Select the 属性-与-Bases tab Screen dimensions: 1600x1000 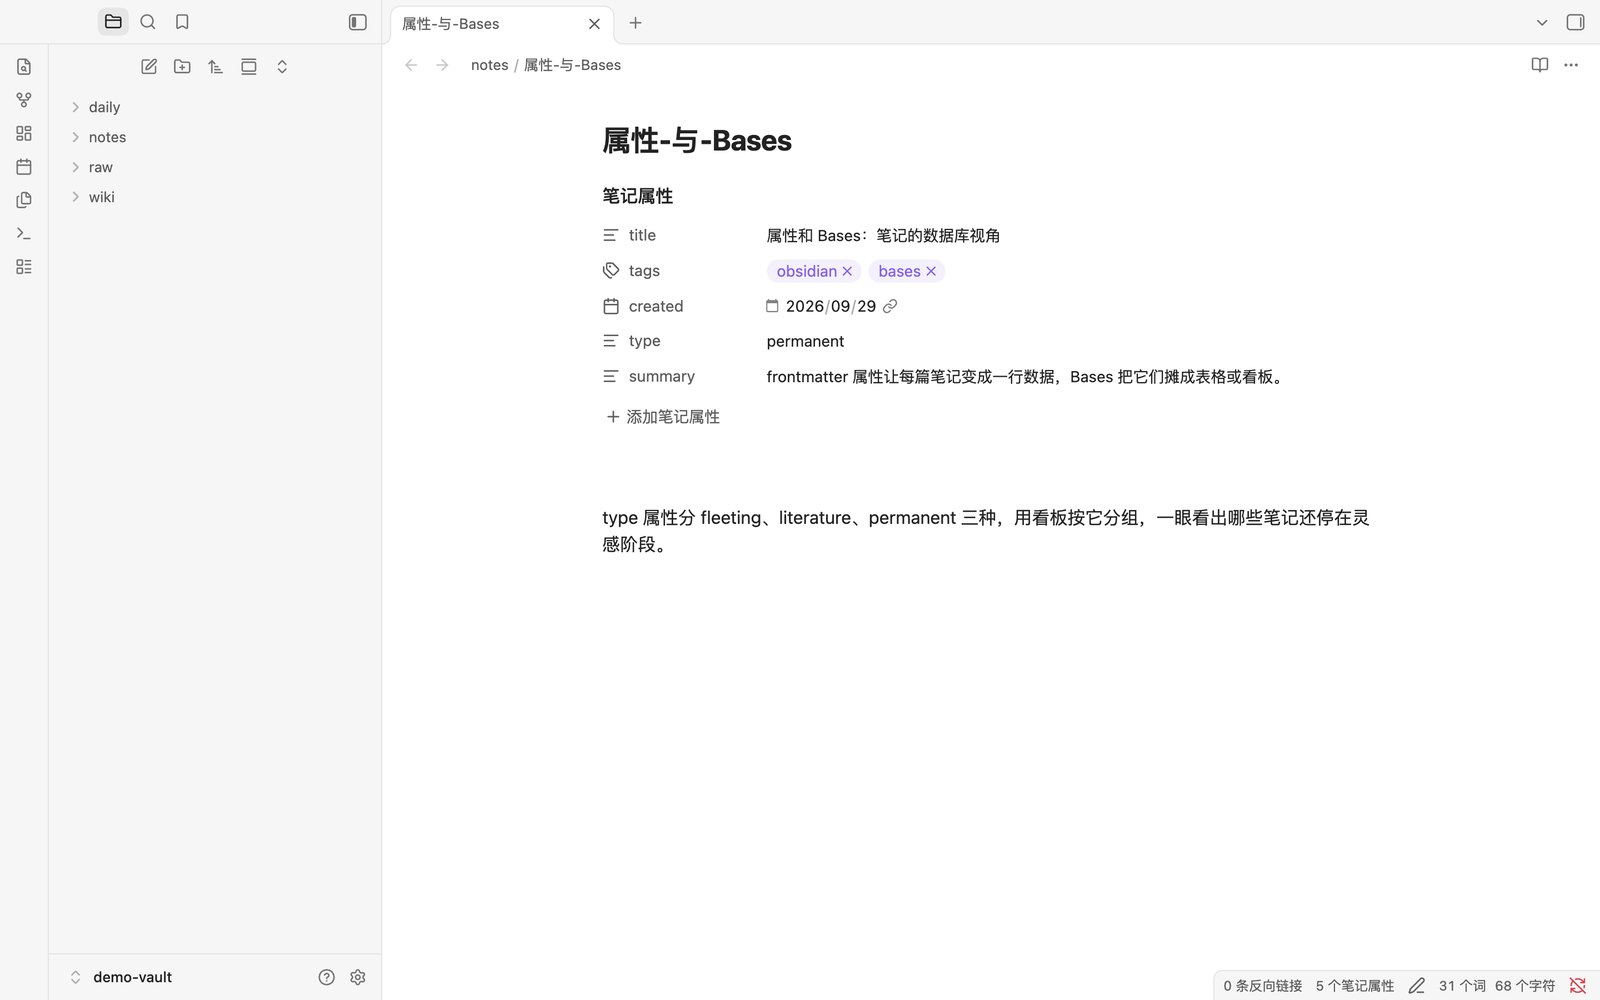tap(501, 24)
